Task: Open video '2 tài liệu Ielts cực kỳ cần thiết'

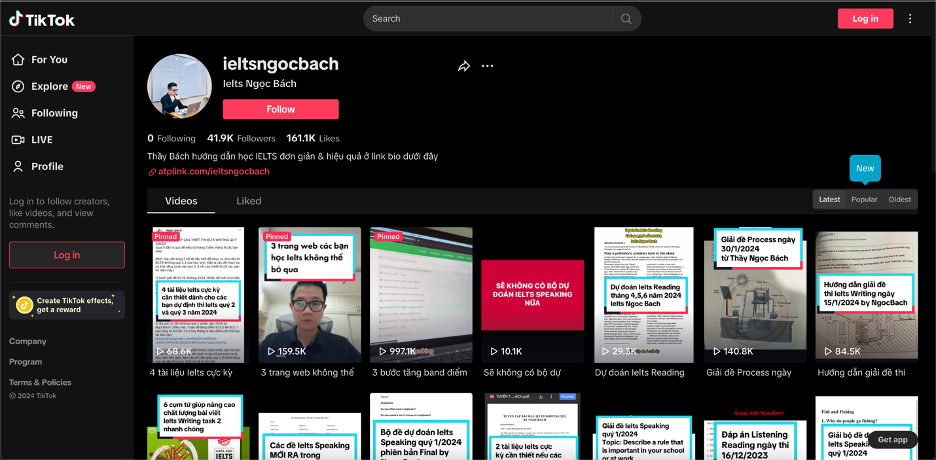Action: coord(532,427)
